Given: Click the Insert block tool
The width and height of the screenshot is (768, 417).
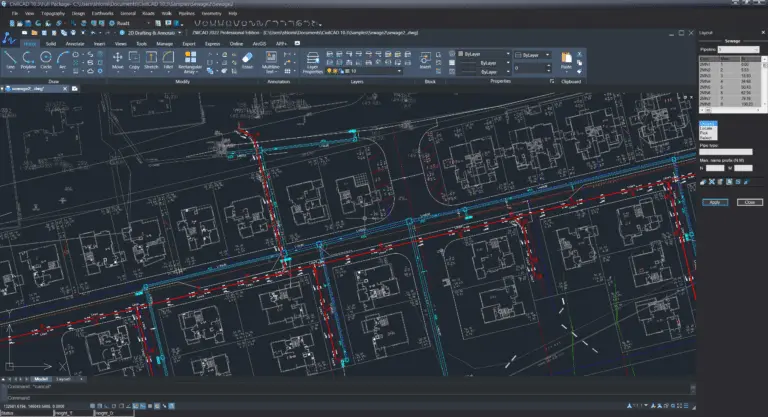Looking at the screenshot, I should pyautogui.click(x=425, y=60).
